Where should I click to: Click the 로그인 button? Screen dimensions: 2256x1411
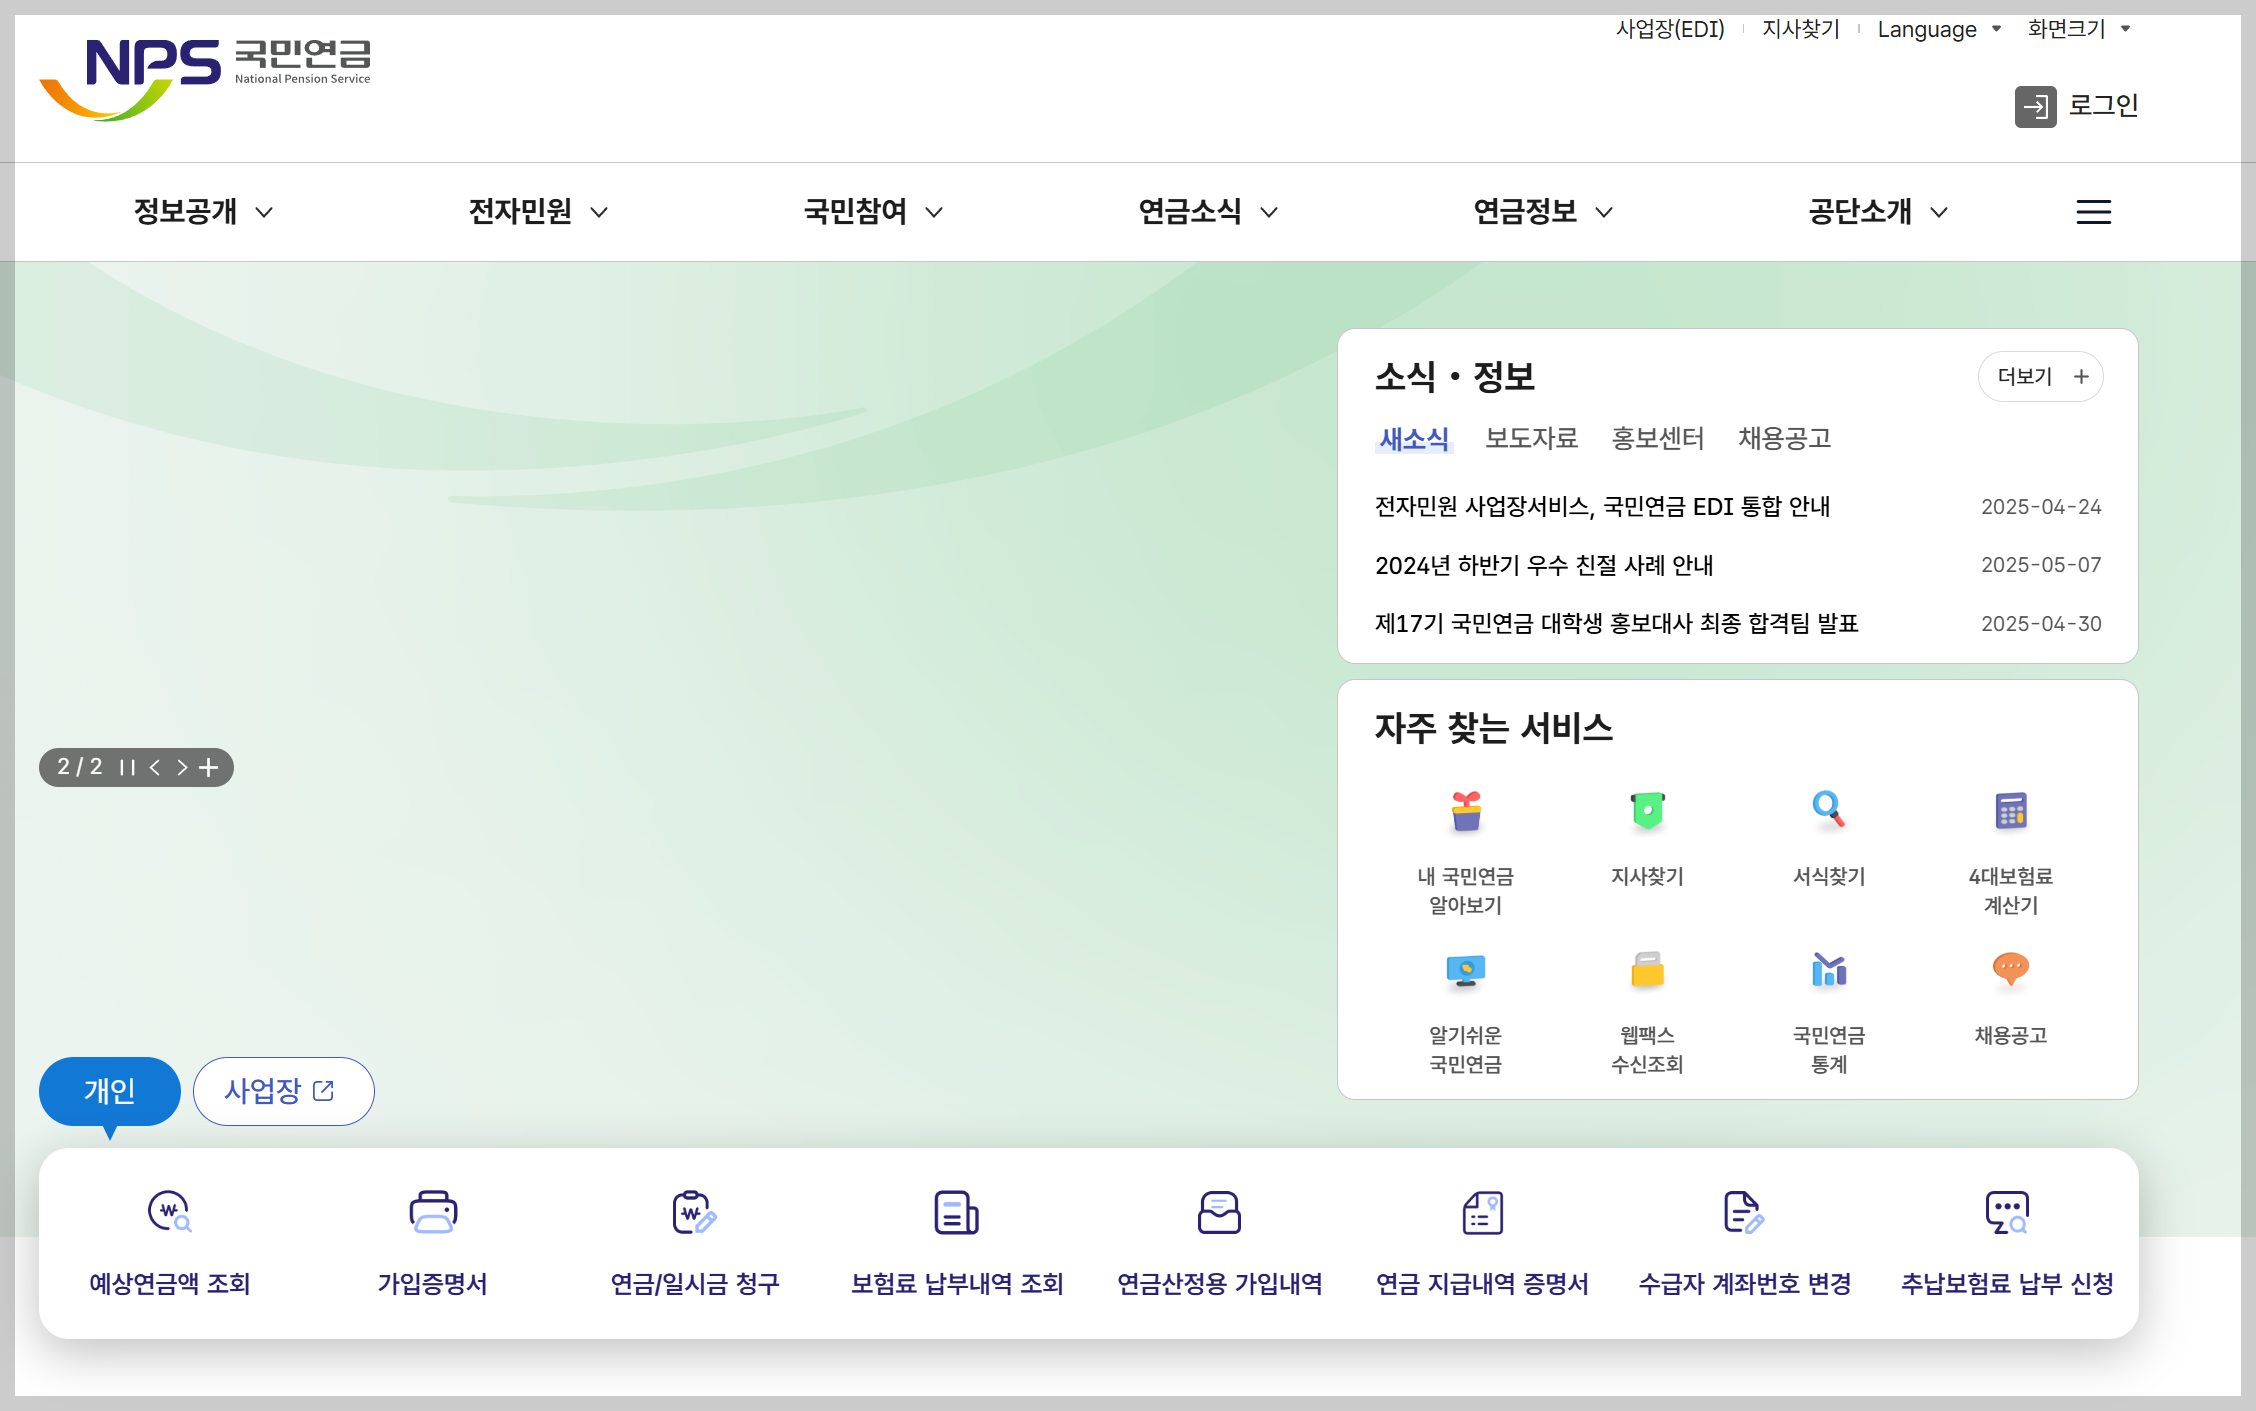click(x=2076, y=106)
